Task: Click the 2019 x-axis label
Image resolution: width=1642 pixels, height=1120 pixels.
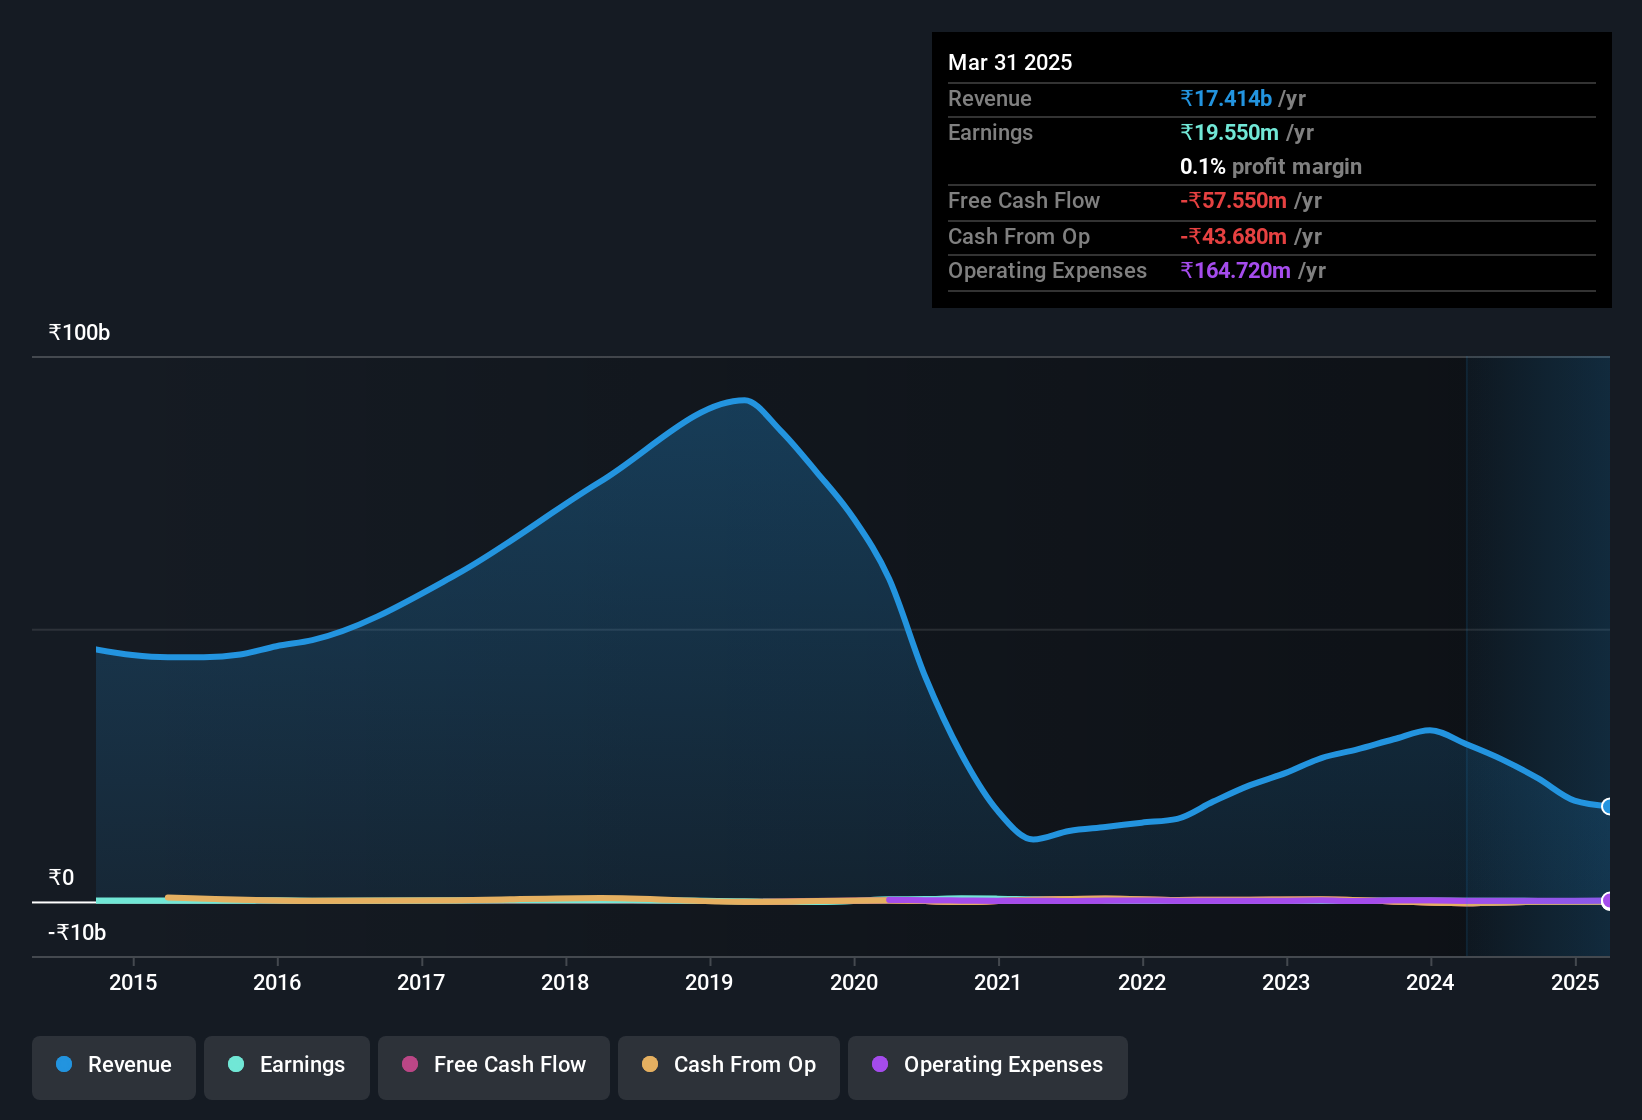Action: click(709, 982)
